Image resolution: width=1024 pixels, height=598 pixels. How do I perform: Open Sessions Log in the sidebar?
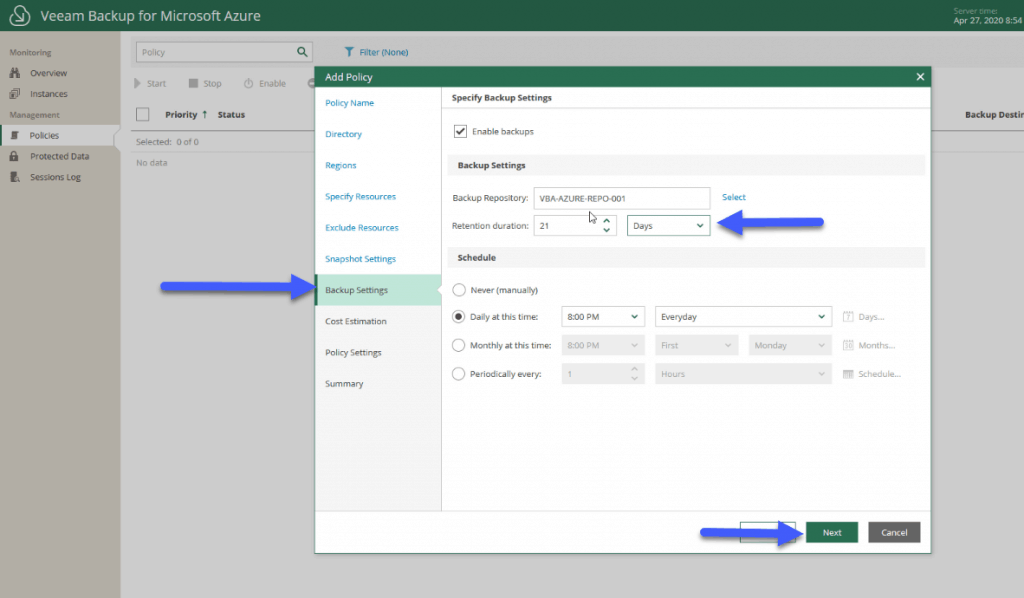(x=55, y=177)
